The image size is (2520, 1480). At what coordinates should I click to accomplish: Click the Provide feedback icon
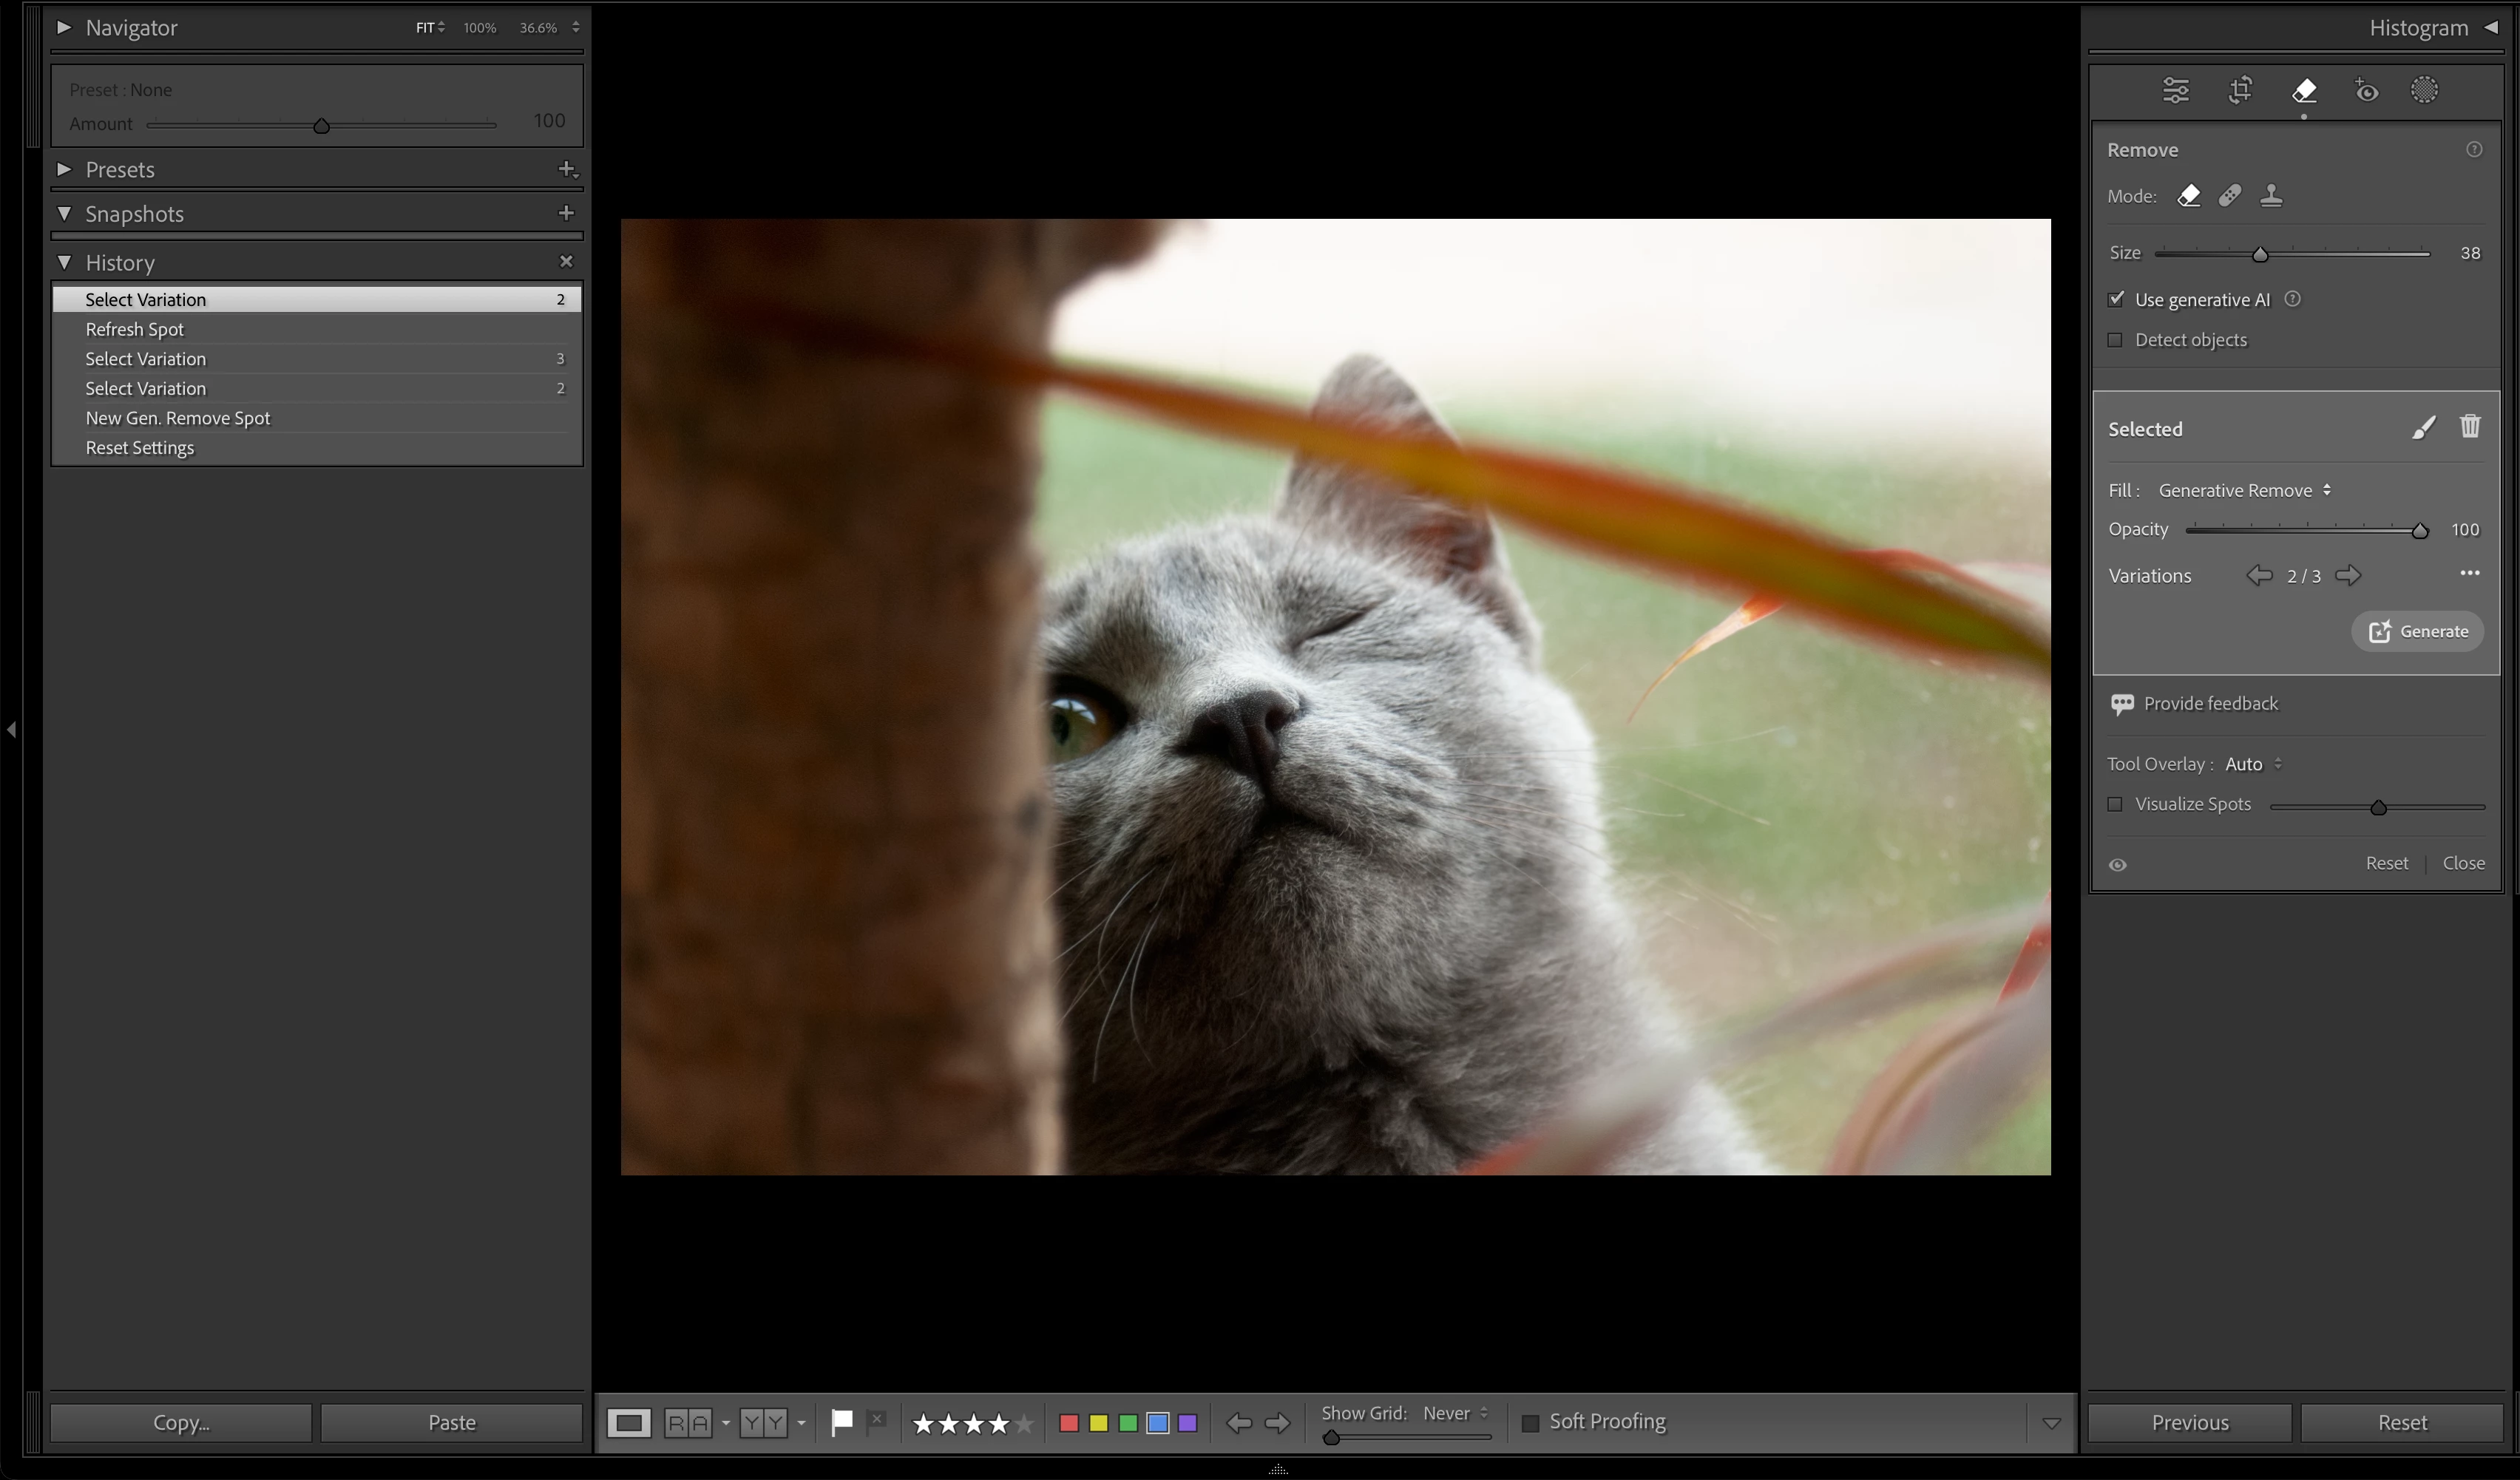[x=2122, y=704]
